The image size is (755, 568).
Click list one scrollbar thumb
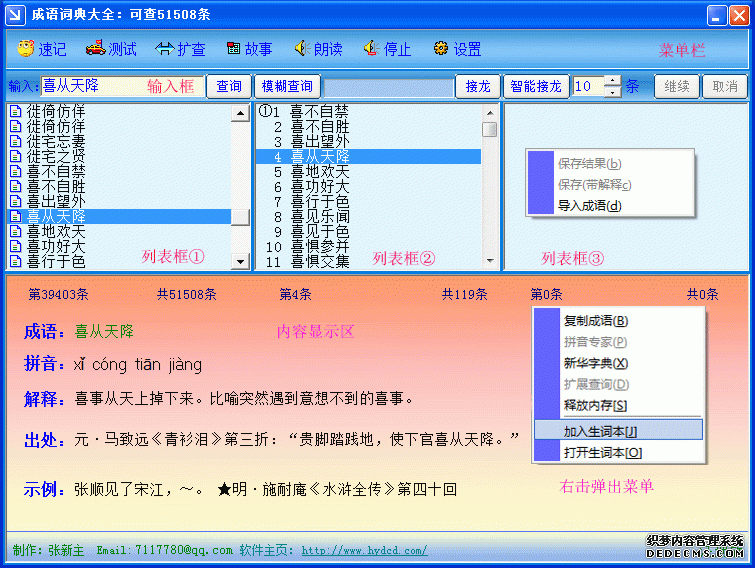click(240, 217)
